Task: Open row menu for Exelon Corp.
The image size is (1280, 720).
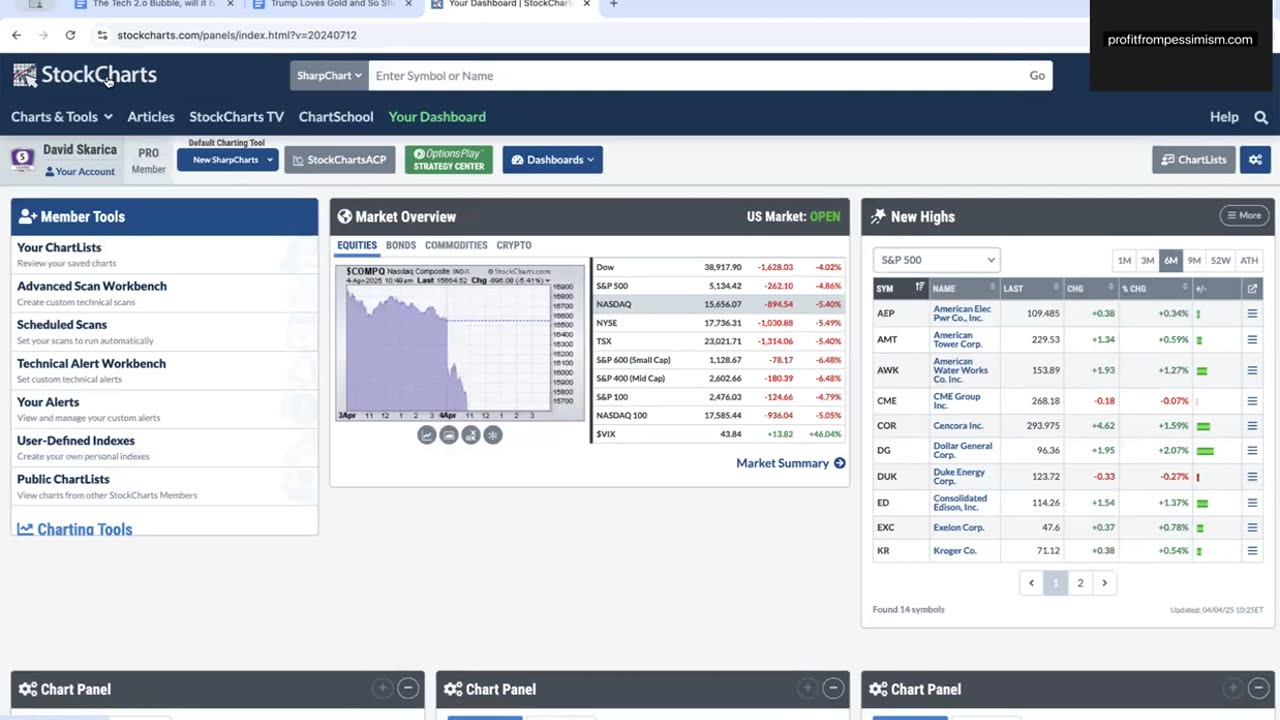Action: pos(1252,527)
